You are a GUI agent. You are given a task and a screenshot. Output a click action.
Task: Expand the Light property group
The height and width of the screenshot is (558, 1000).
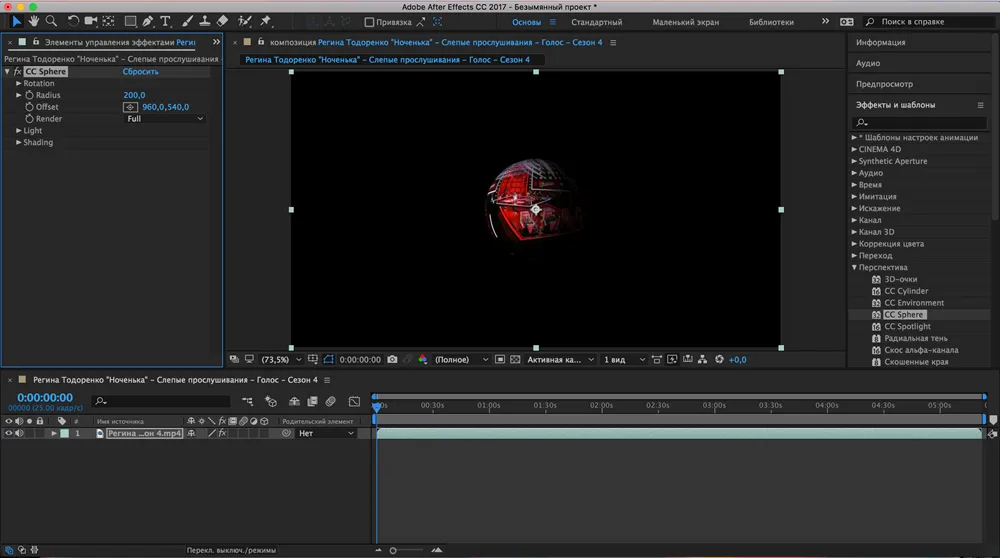[x=19, y=131]
